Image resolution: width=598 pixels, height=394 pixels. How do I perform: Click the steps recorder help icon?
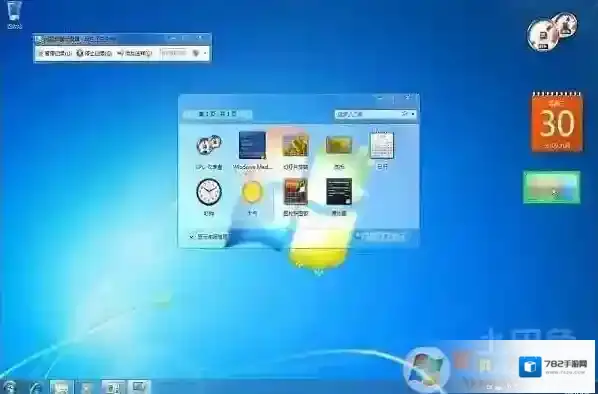pos(197,53)
